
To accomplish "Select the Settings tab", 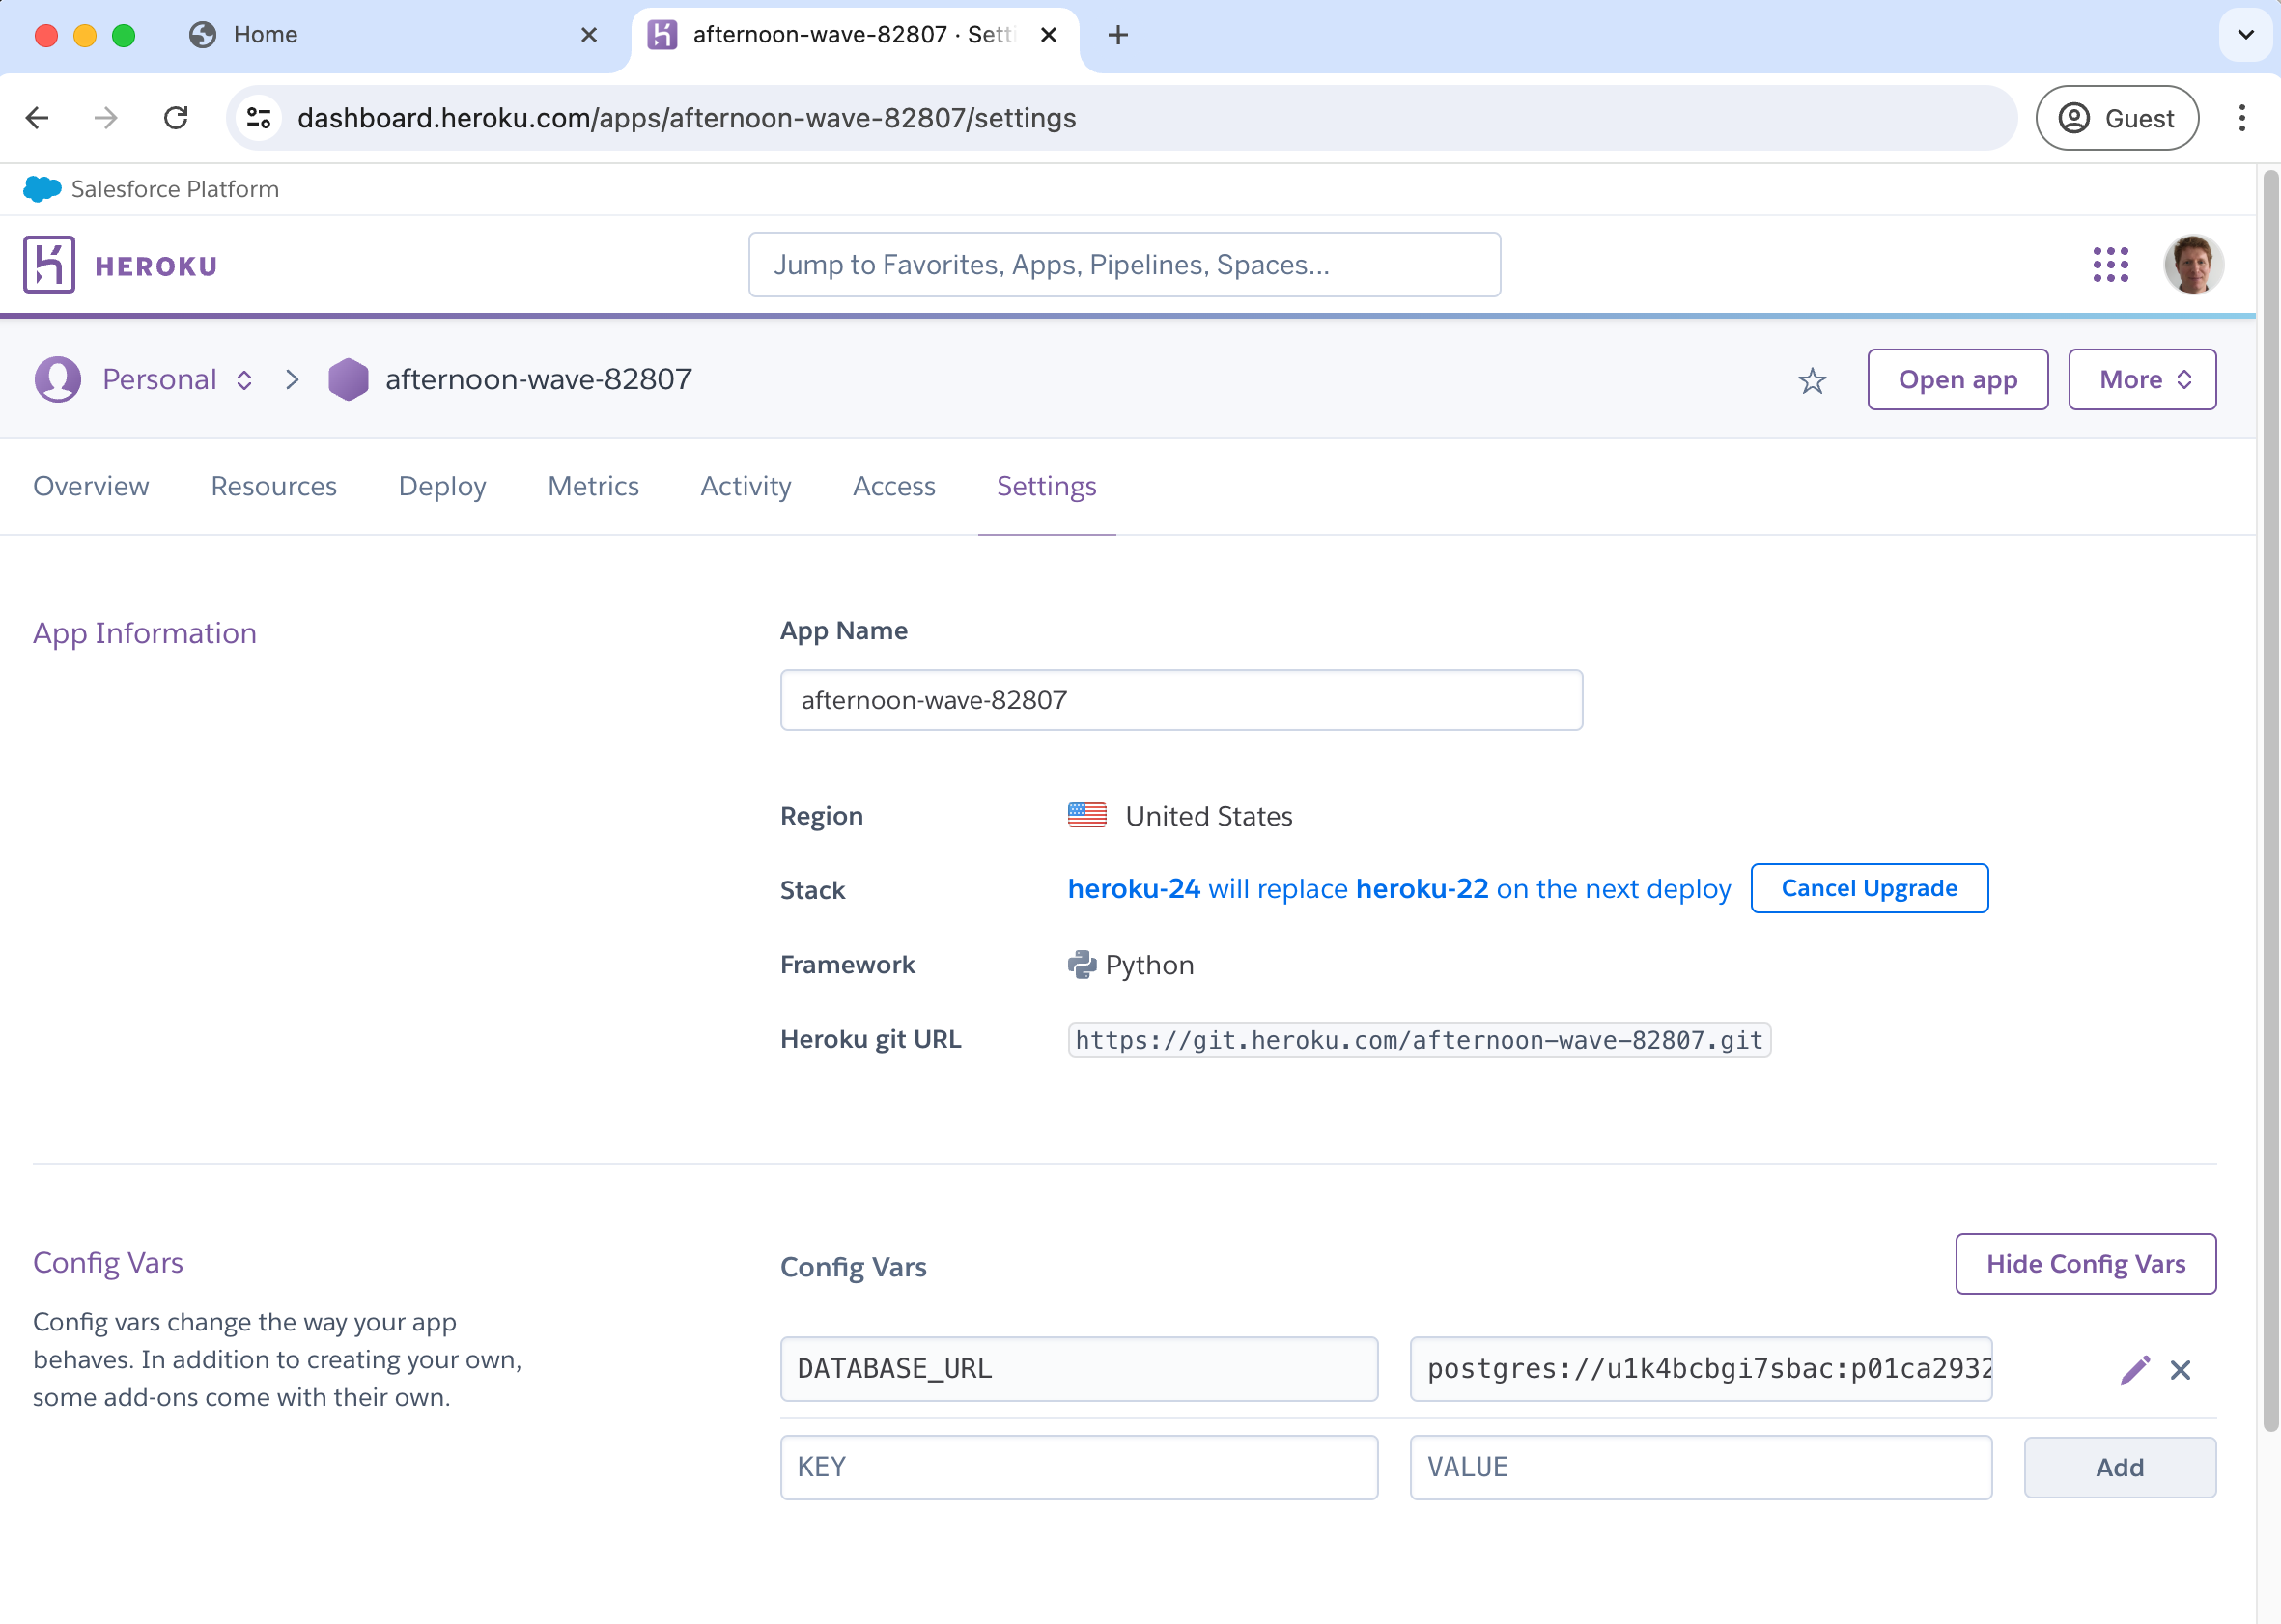I will point(1046,487).
